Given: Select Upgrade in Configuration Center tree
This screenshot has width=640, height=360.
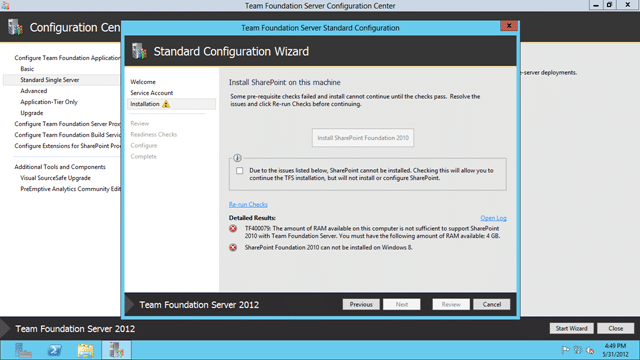Looking at the screenshot, I should tap(31, 113).
